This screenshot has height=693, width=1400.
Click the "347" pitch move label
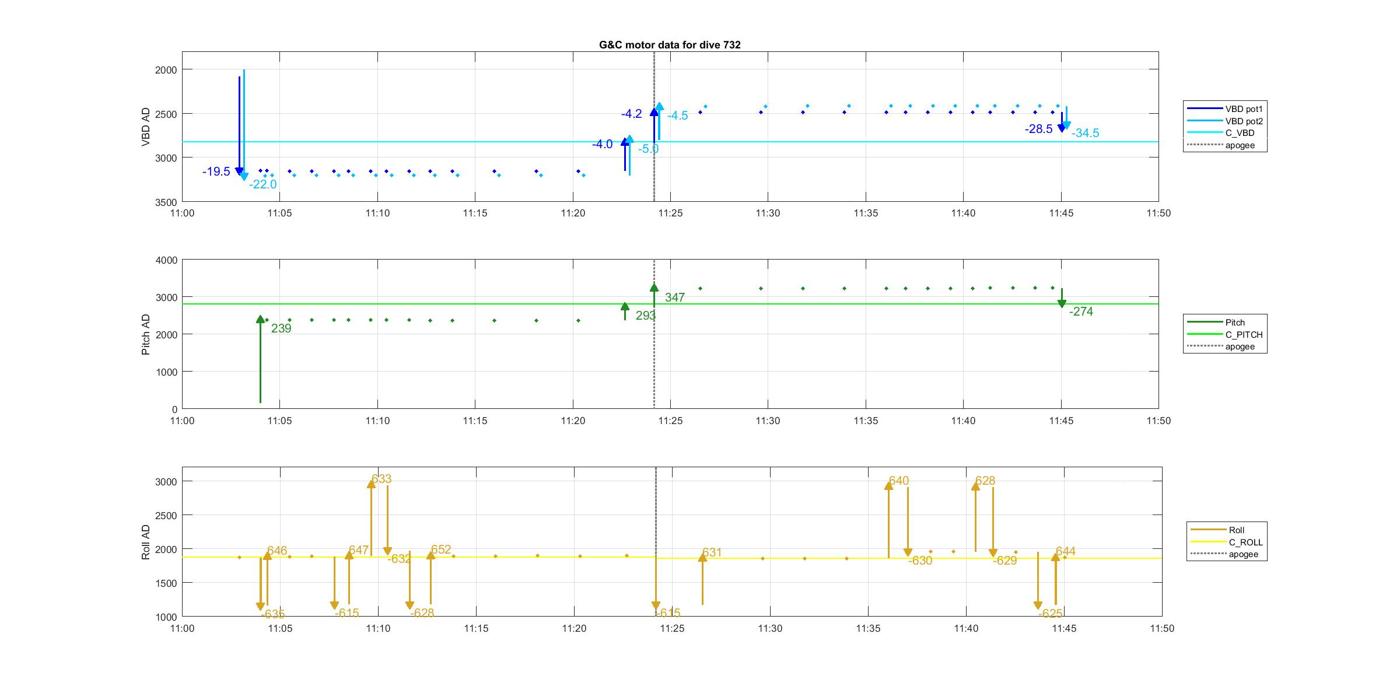675,298
